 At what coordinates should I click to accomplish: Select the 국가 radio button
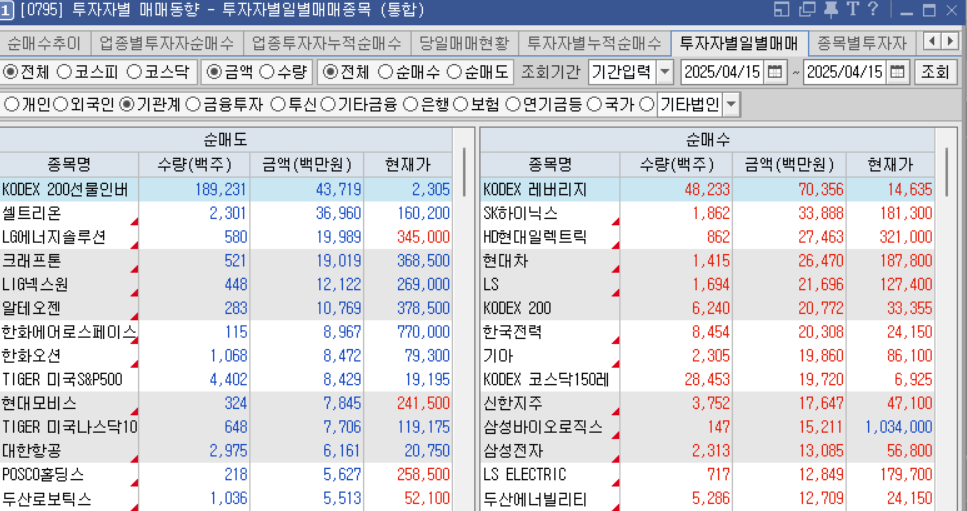point(594,105)
